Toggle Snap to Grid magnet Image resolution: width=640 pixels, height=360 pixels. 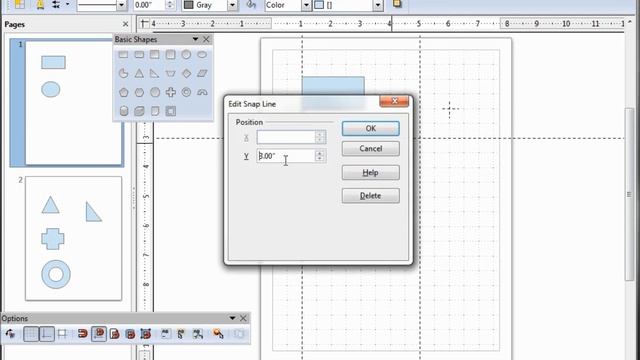pyautogui.click(x=82, y=334)
